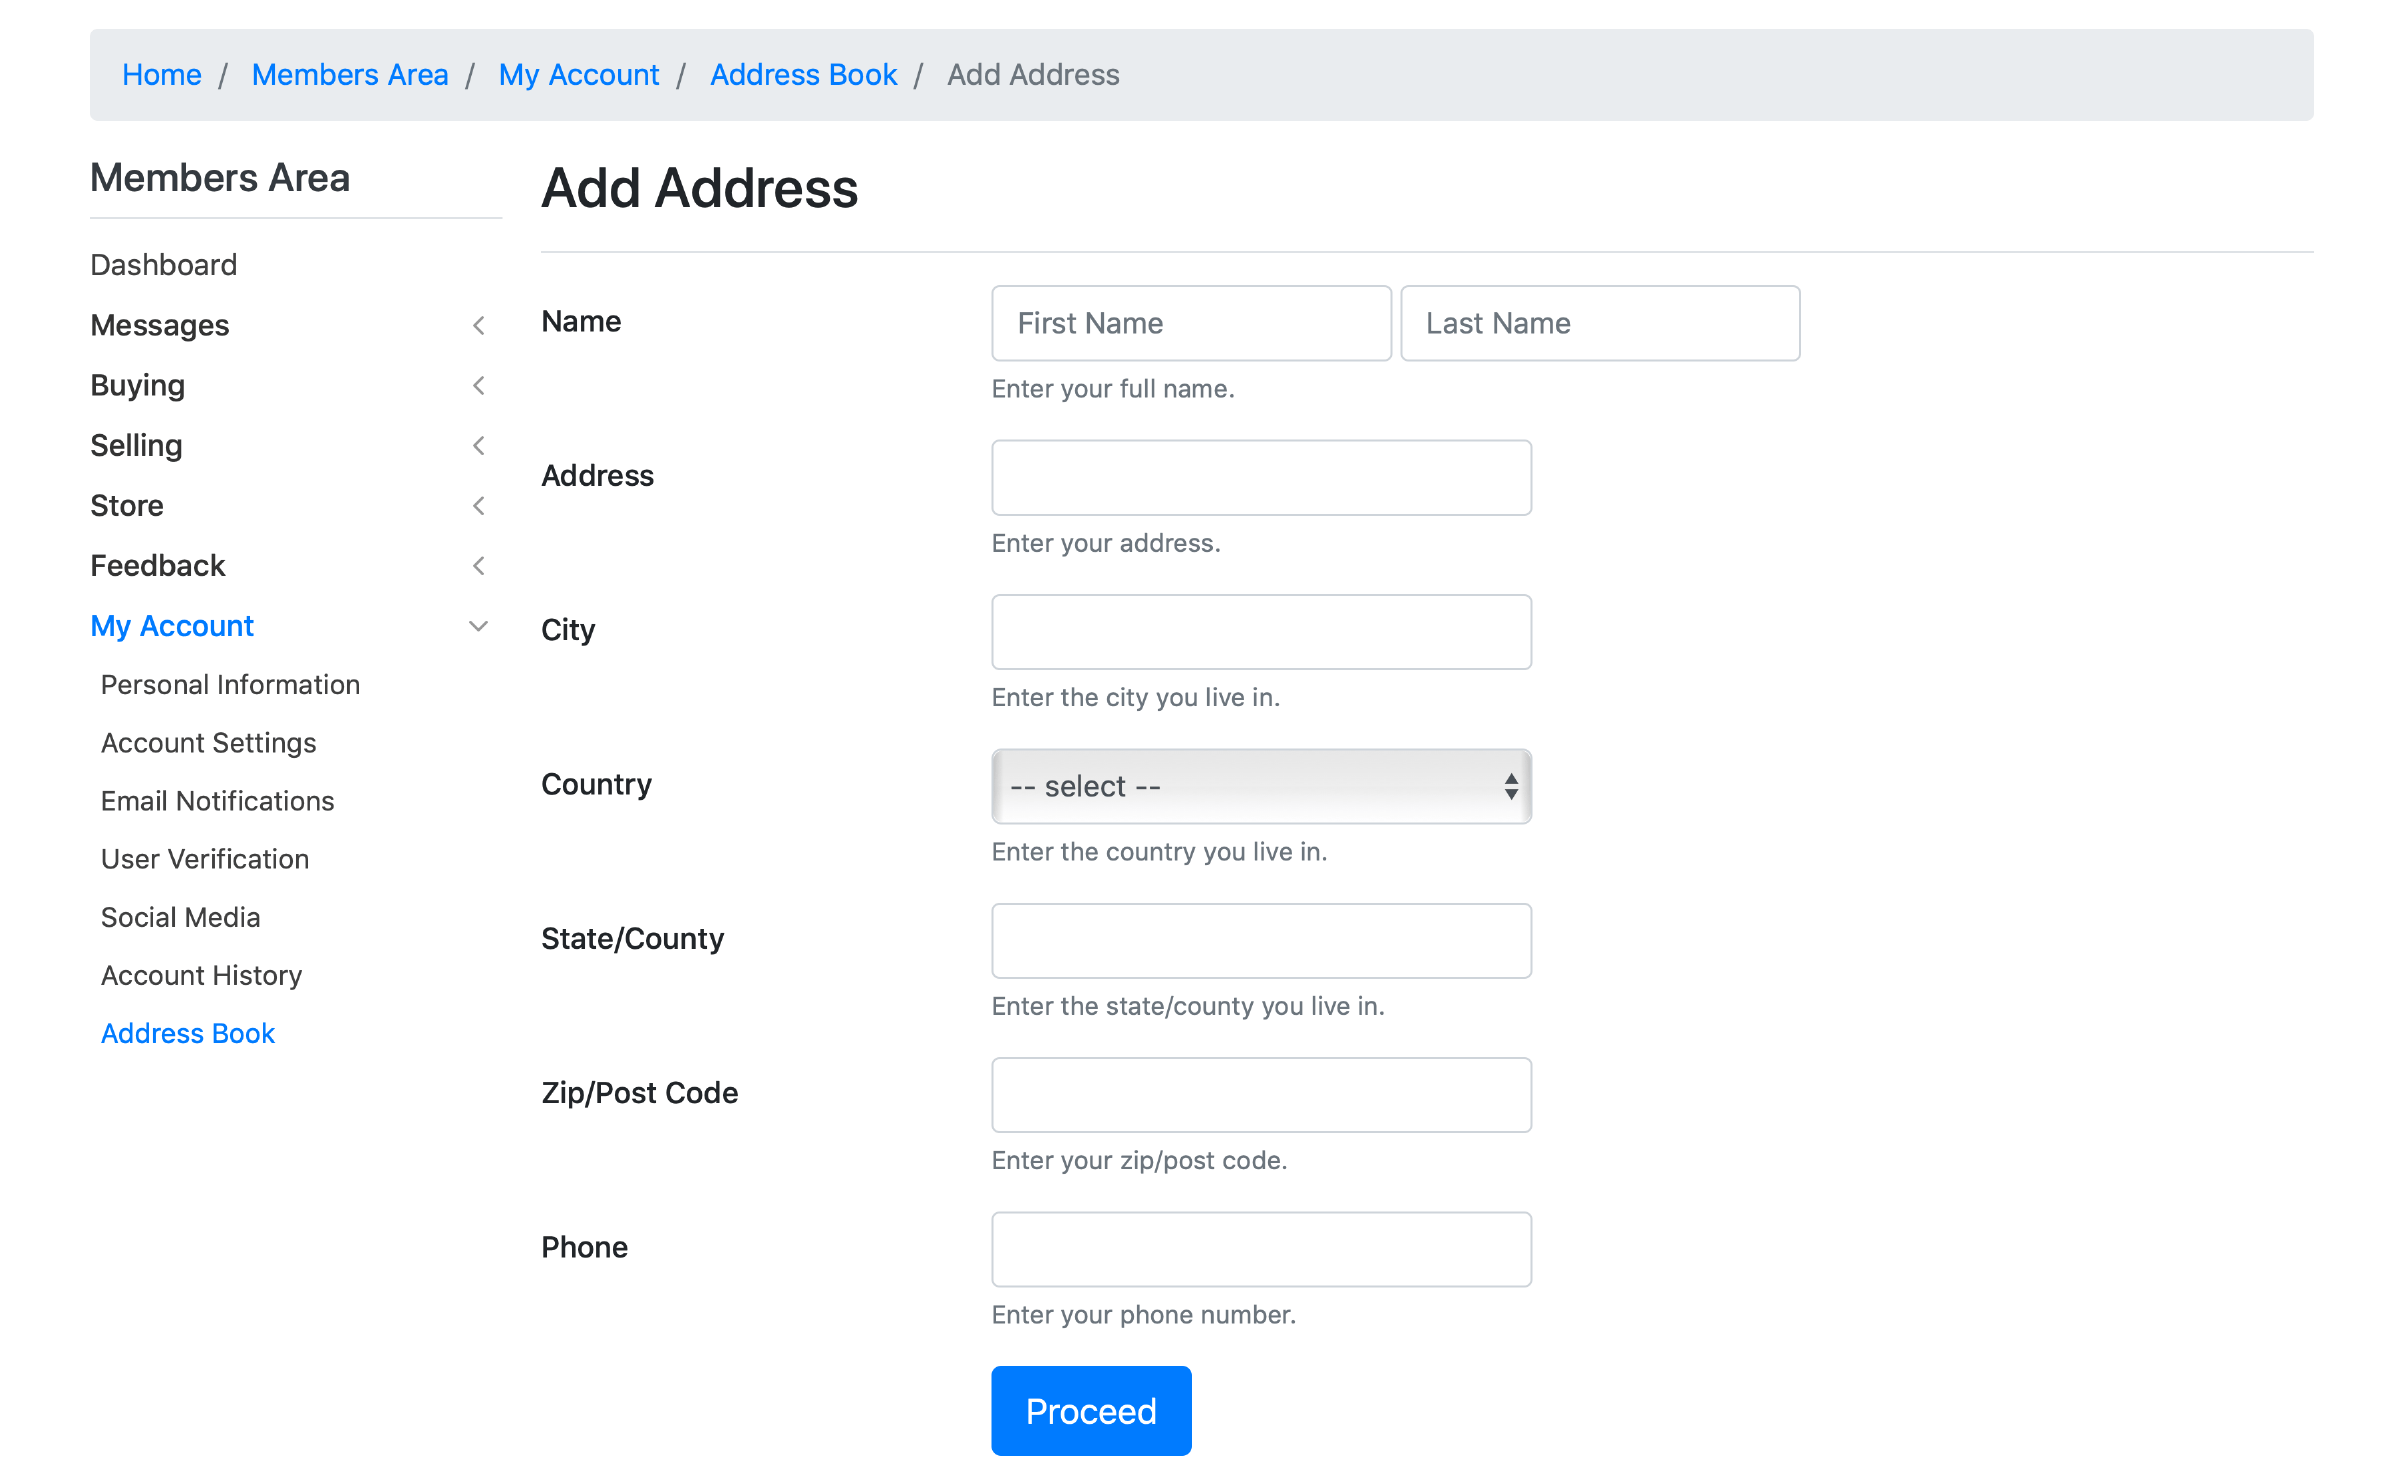
Task: Go to User Verification page
Action: (x=205, y=859)
